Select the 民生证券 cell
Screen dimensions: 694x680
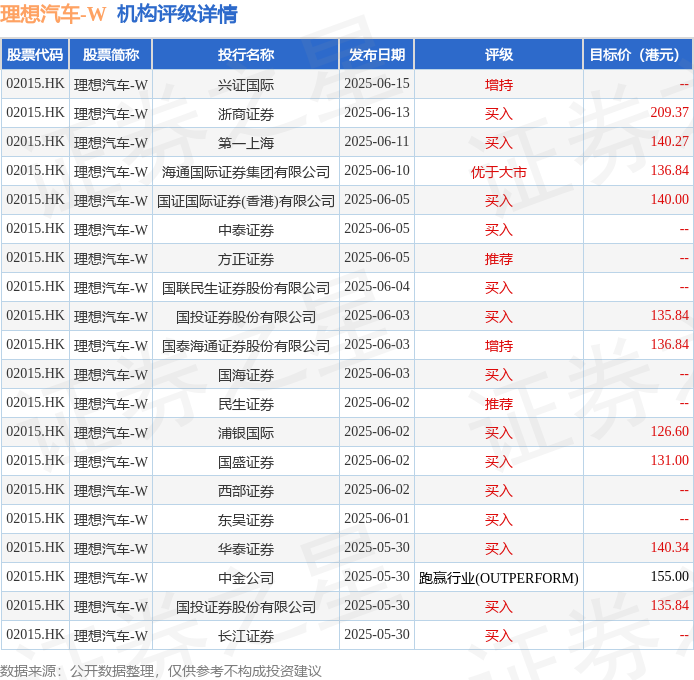click(246, 404)
